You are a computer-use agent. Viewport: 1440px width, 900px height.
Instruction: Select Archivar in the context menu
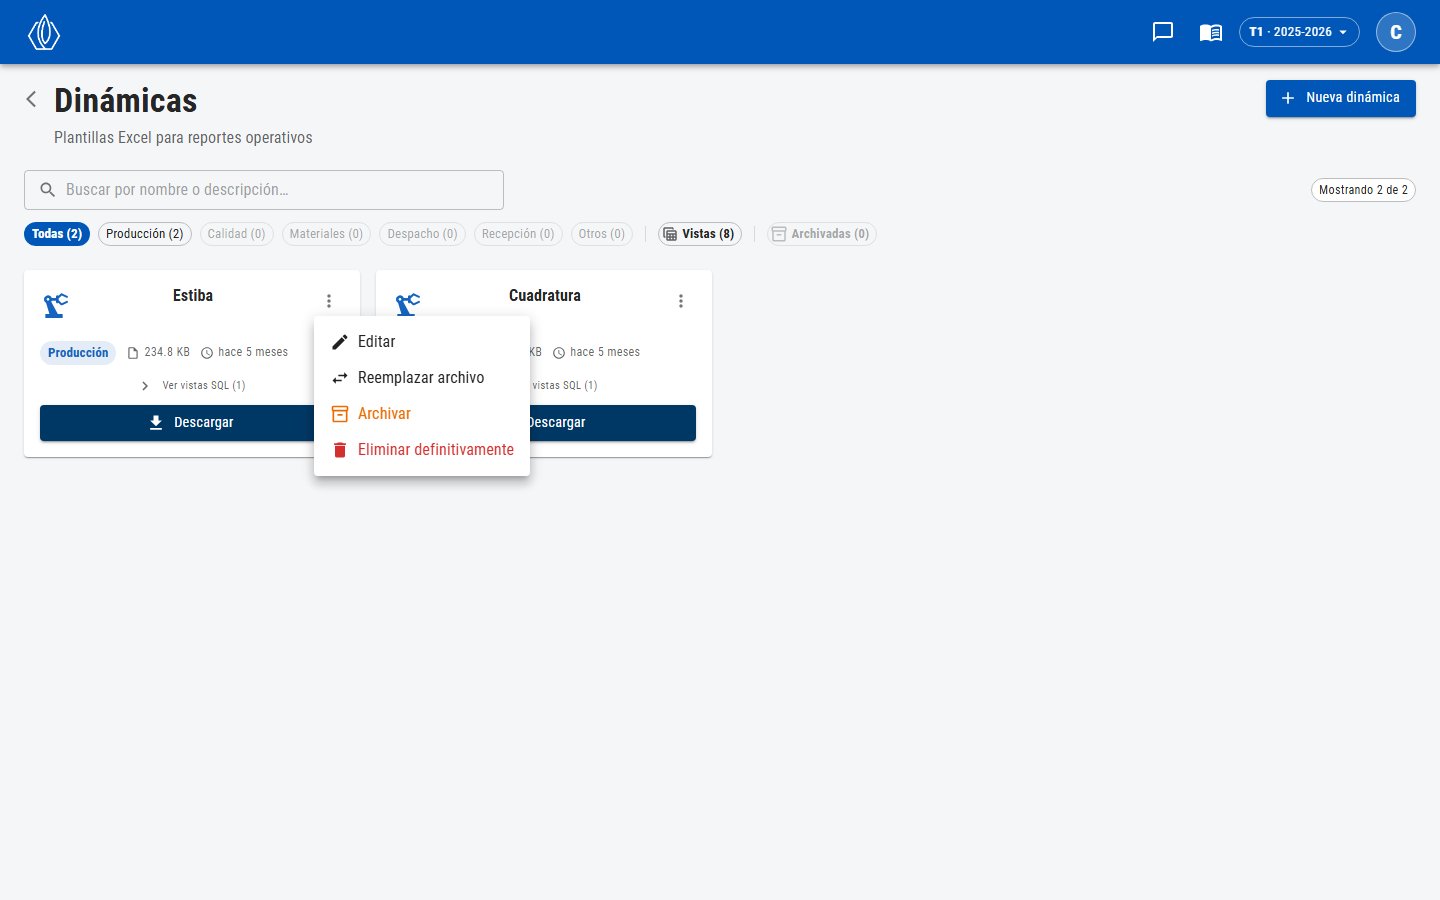(422, 414)
